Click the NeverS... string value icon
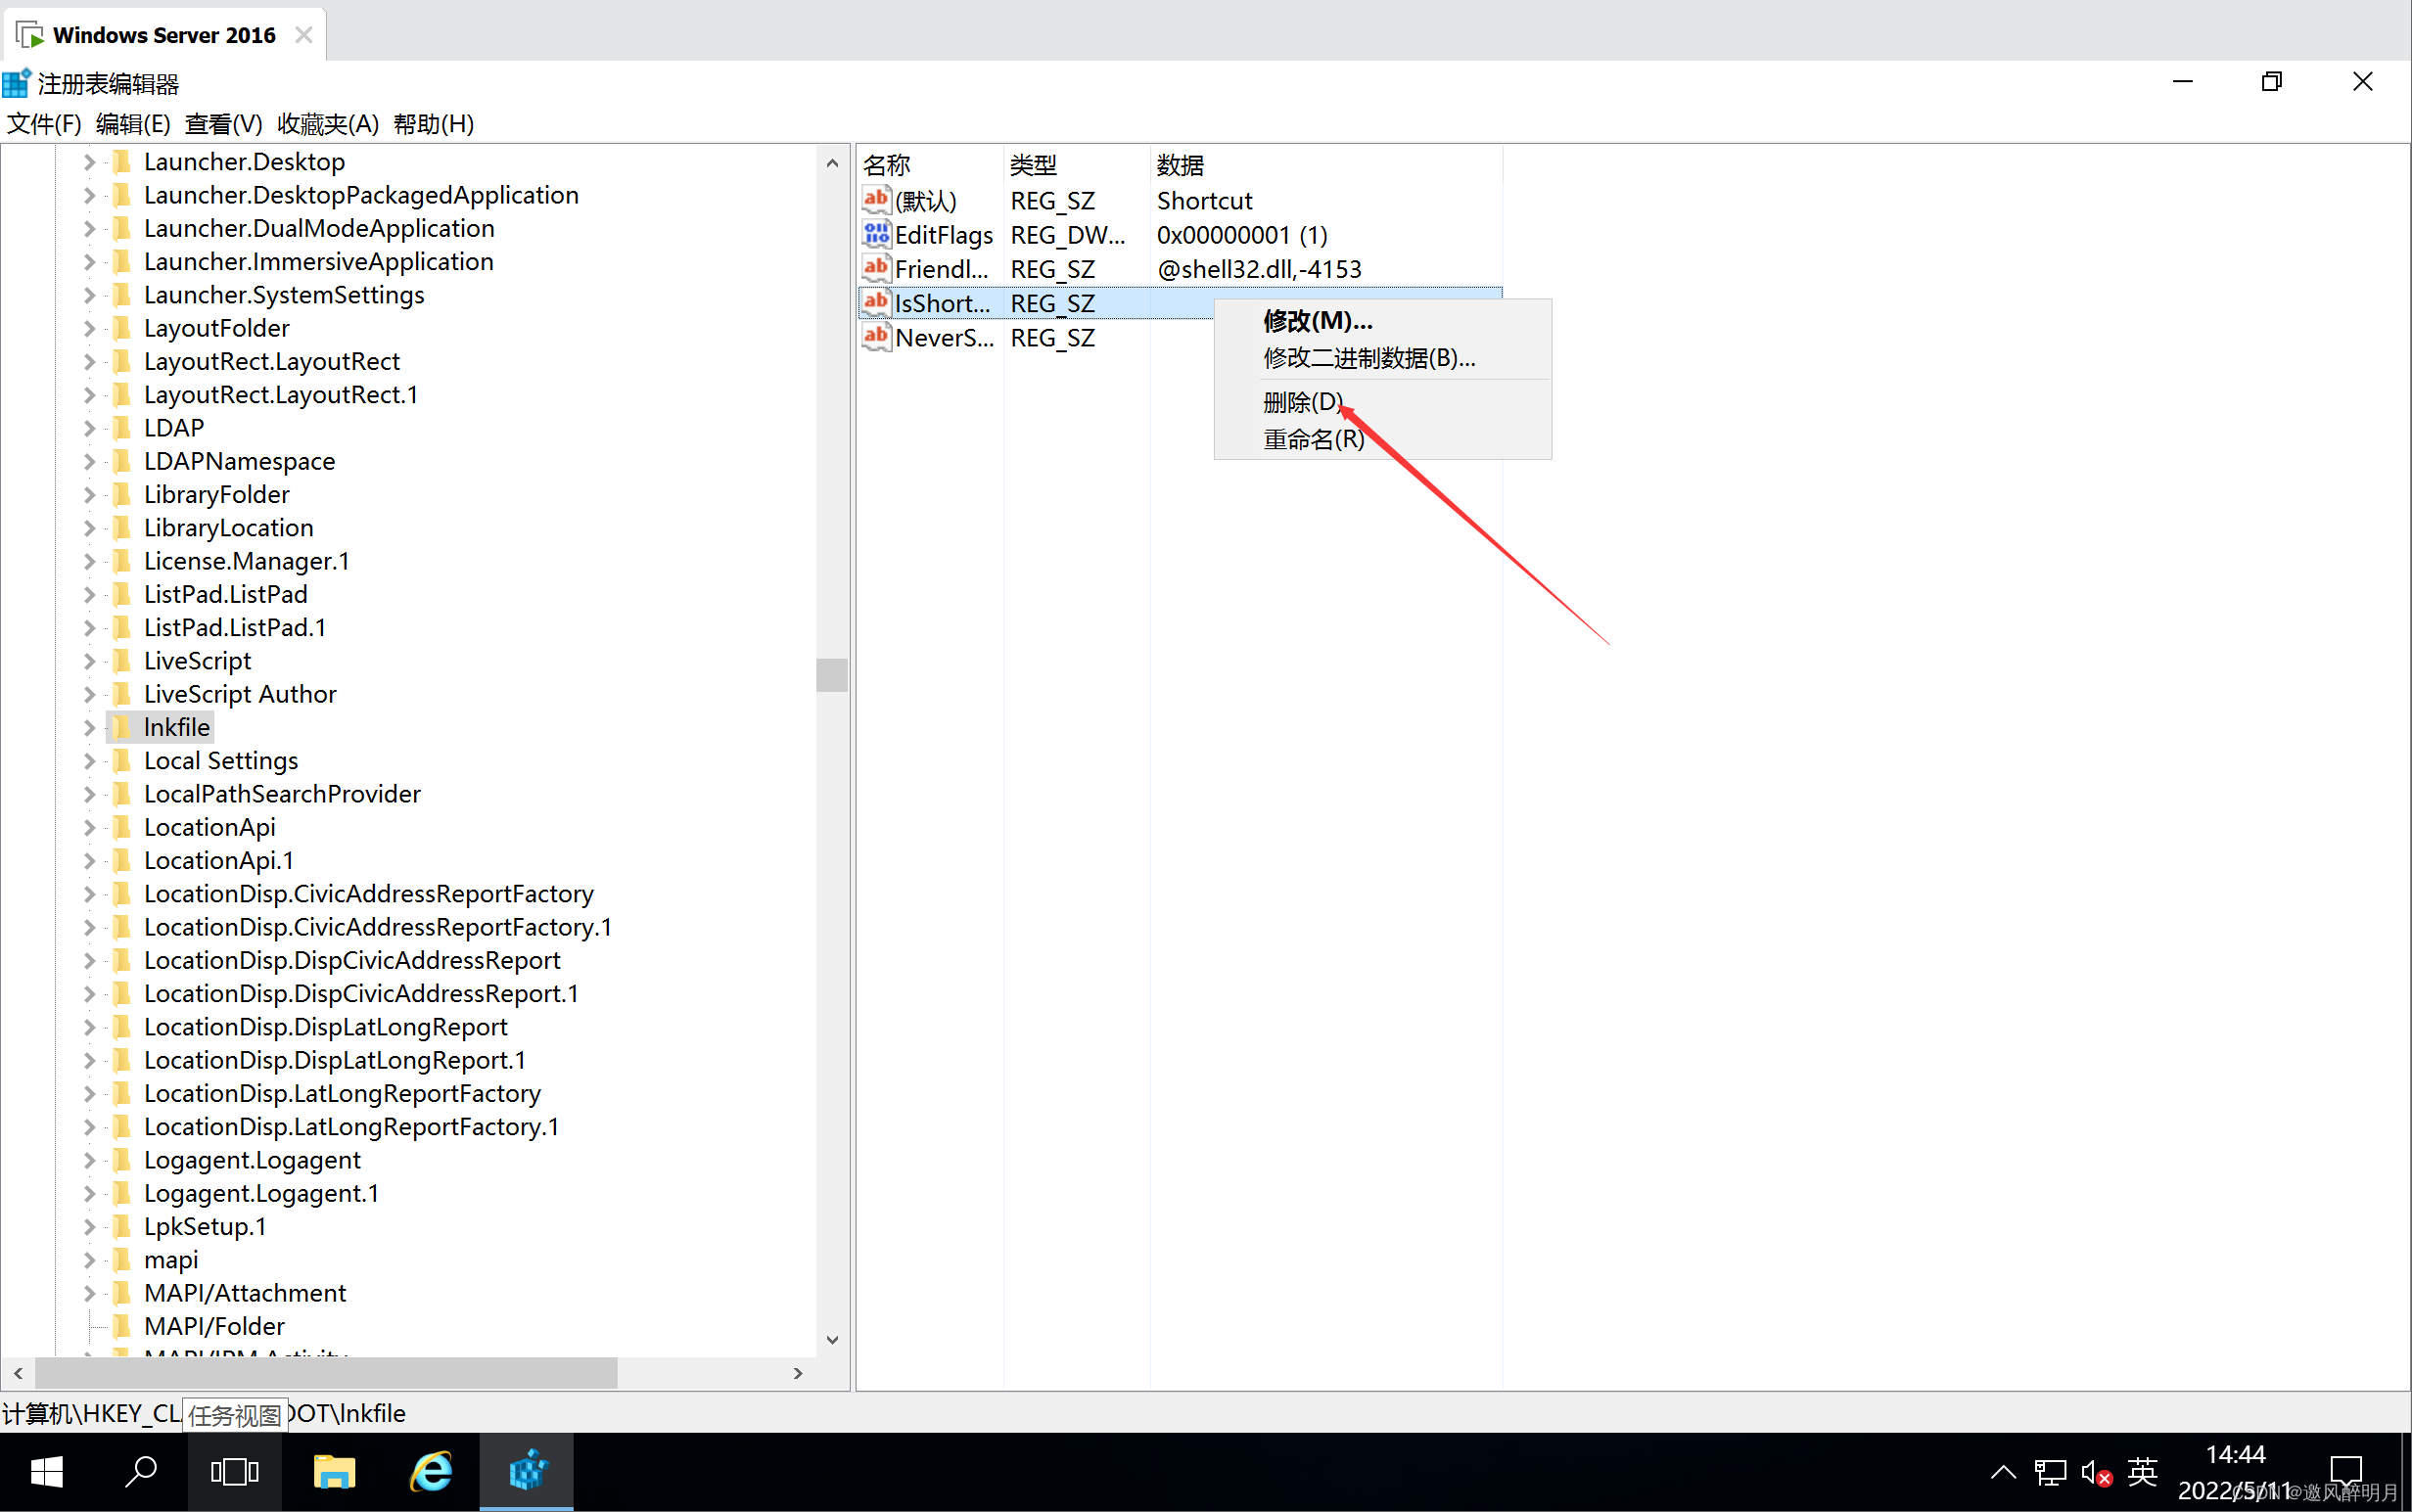 876,336
